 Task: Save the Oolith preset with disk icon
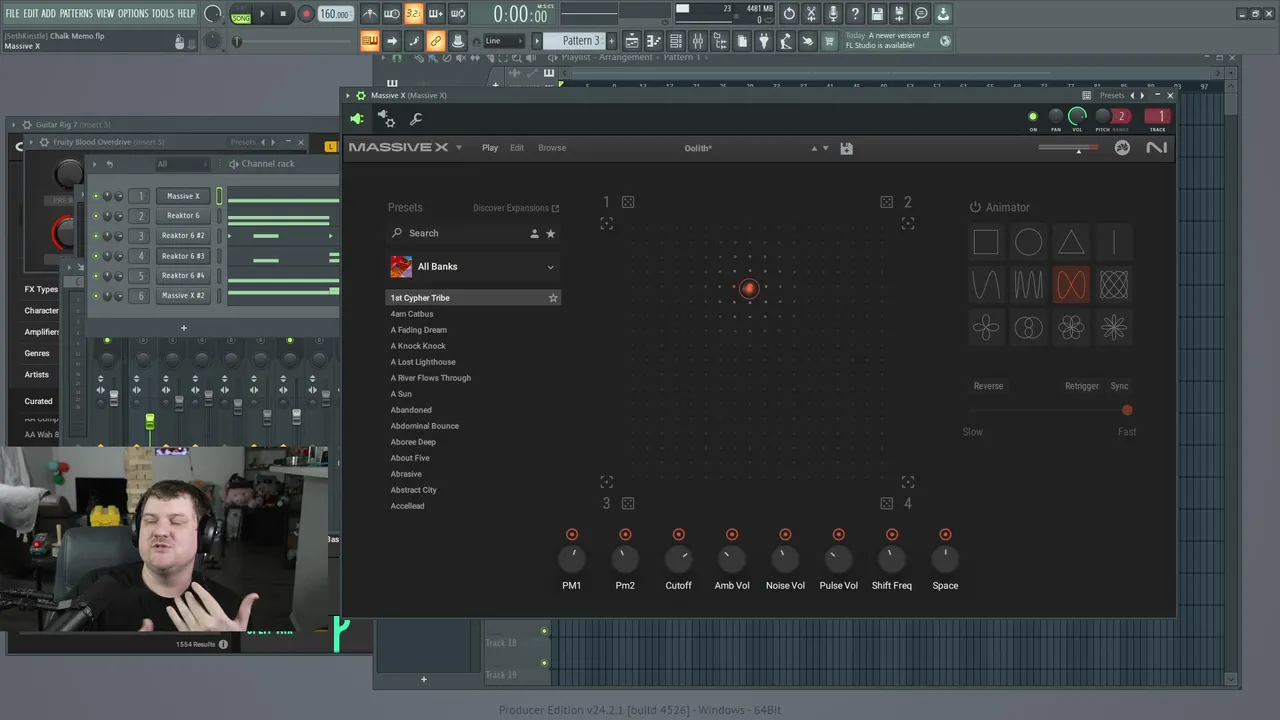[x=847, y=148]
